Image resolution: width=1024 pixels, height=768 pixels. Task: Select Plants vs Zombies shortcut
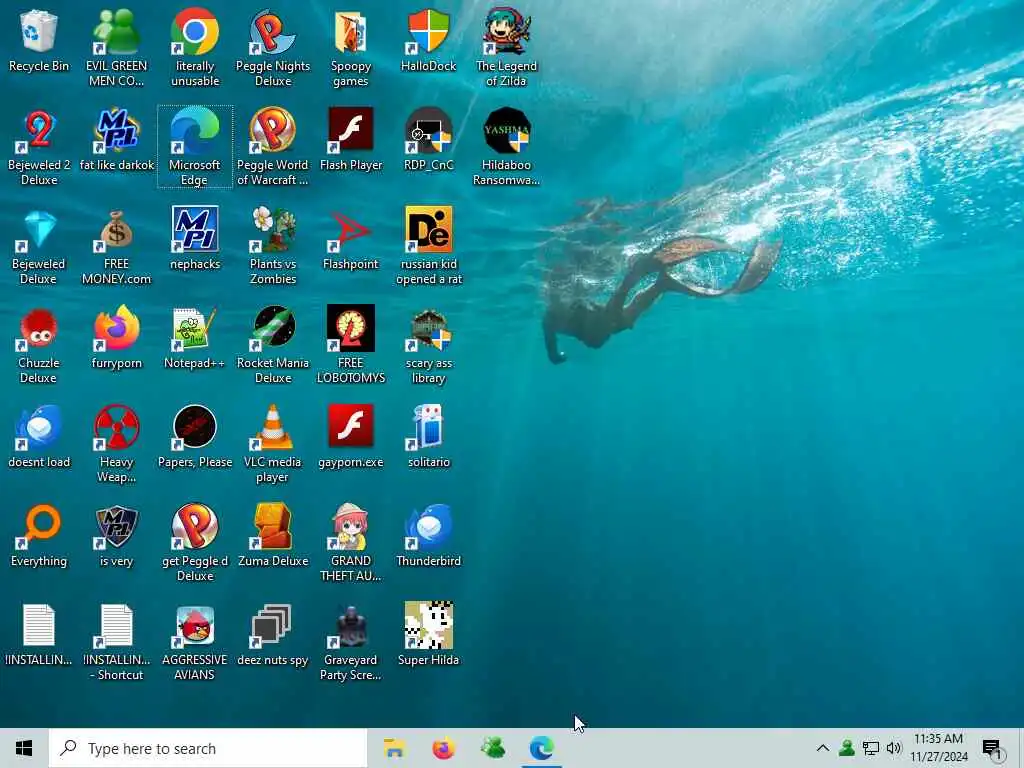pyautogui.click(x=273, y=246)
